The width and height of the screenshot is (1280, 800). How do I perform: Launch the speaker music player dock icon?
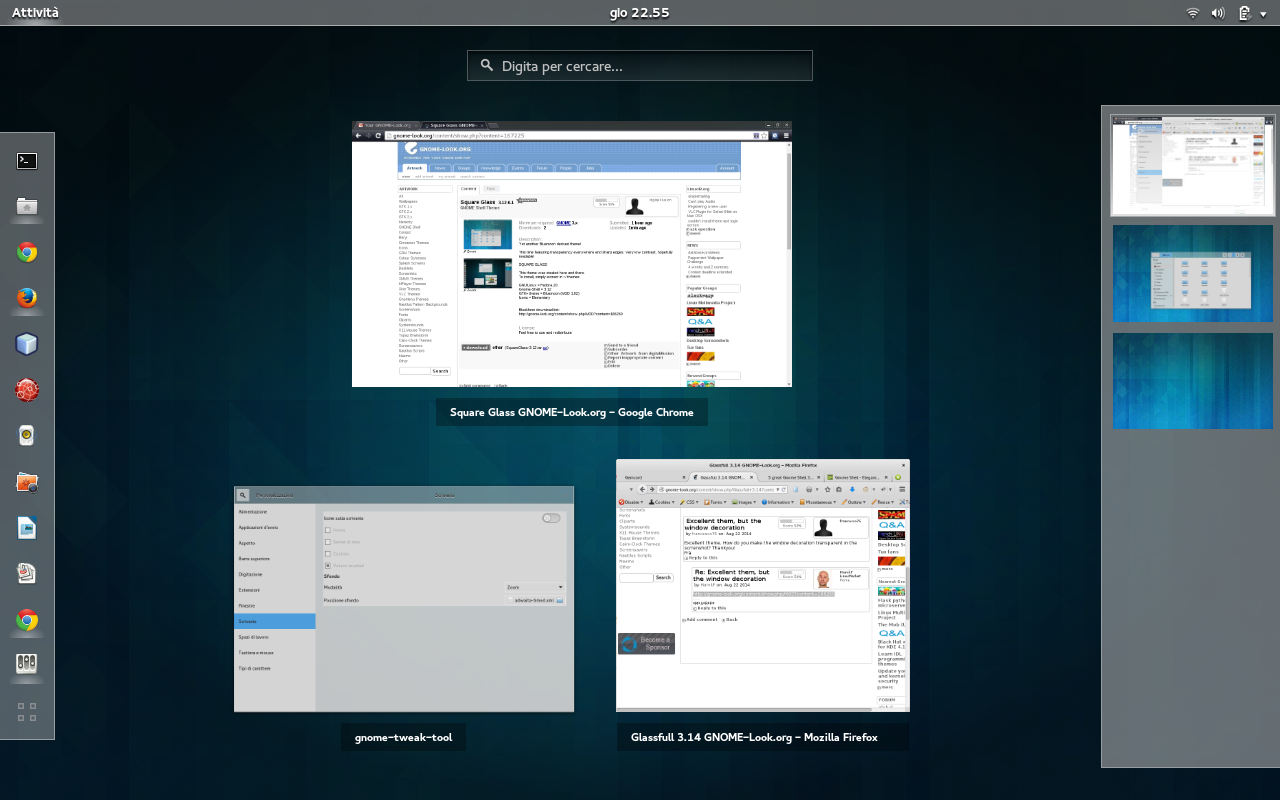point(27,436)
